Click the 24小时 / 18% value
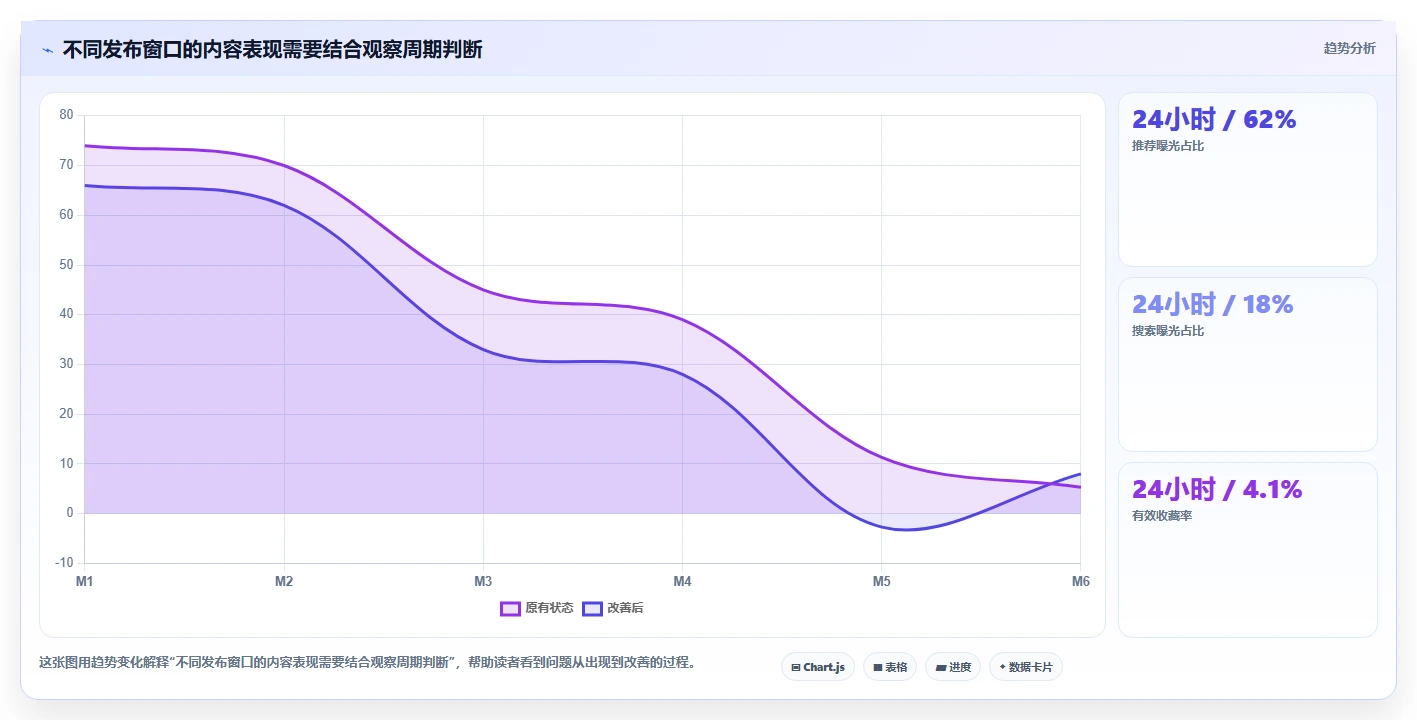Image resolution: width=1417 pixels, height=720 pixels. (1212, 304)
